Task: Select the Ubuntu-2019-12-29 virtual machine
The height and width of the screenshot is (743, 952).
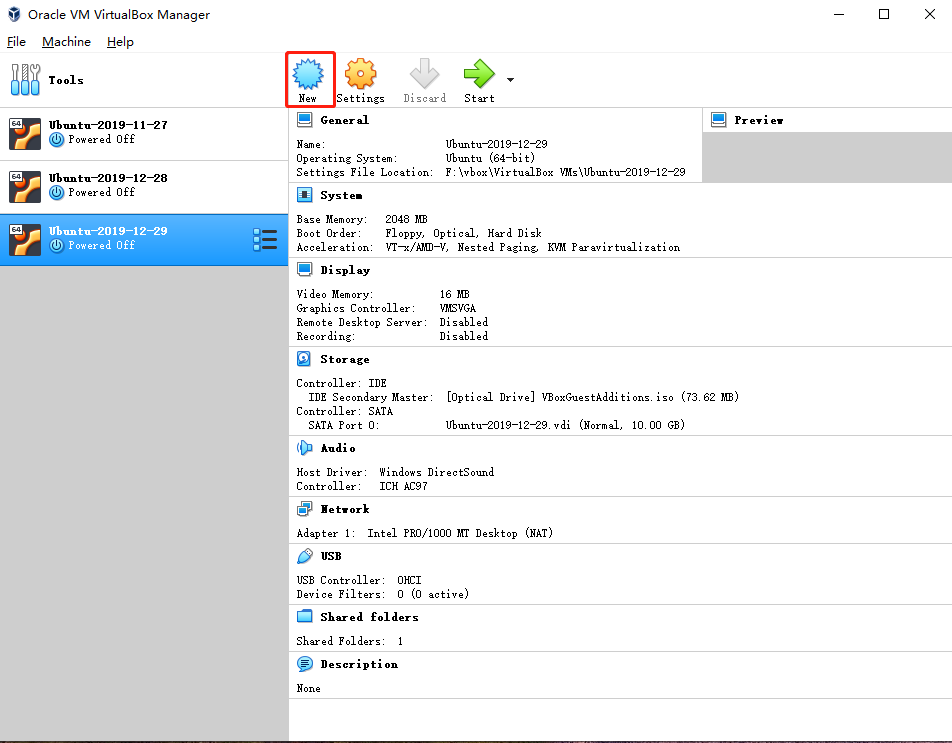Action: coord(144,240)
